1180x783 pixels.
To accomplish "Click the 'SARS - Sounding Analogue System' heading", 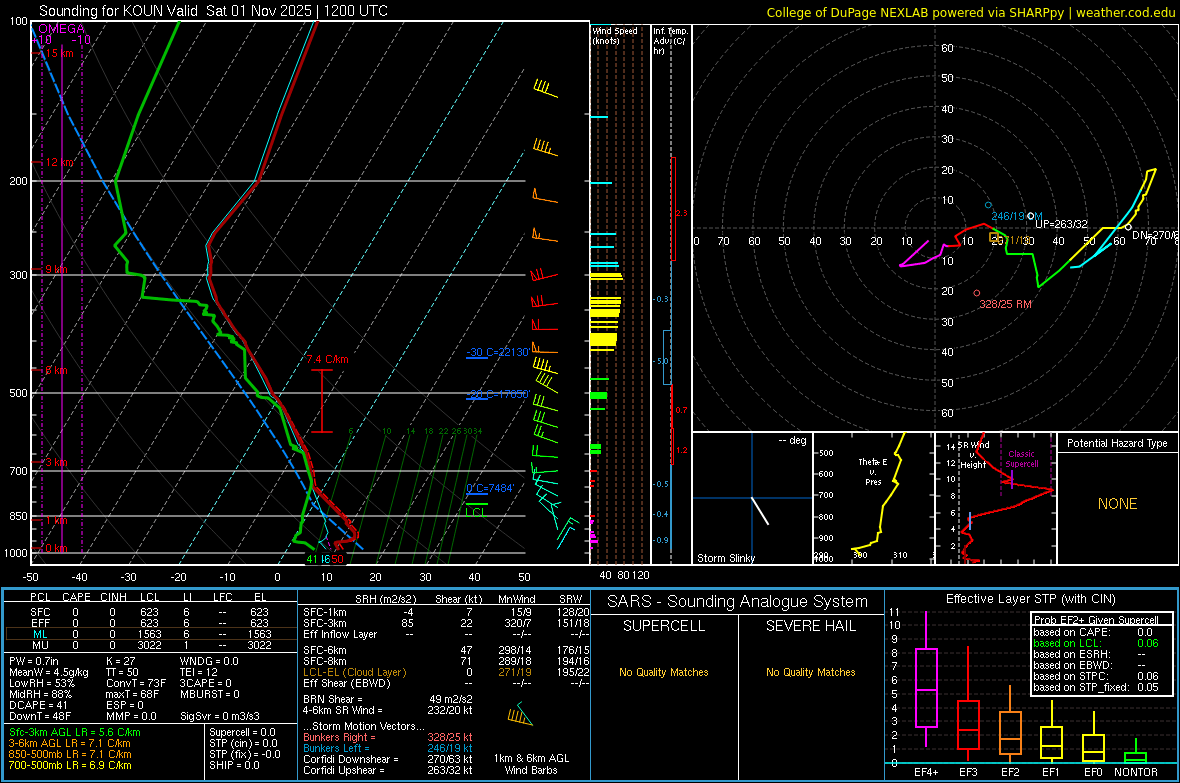I will coord(738,602).
